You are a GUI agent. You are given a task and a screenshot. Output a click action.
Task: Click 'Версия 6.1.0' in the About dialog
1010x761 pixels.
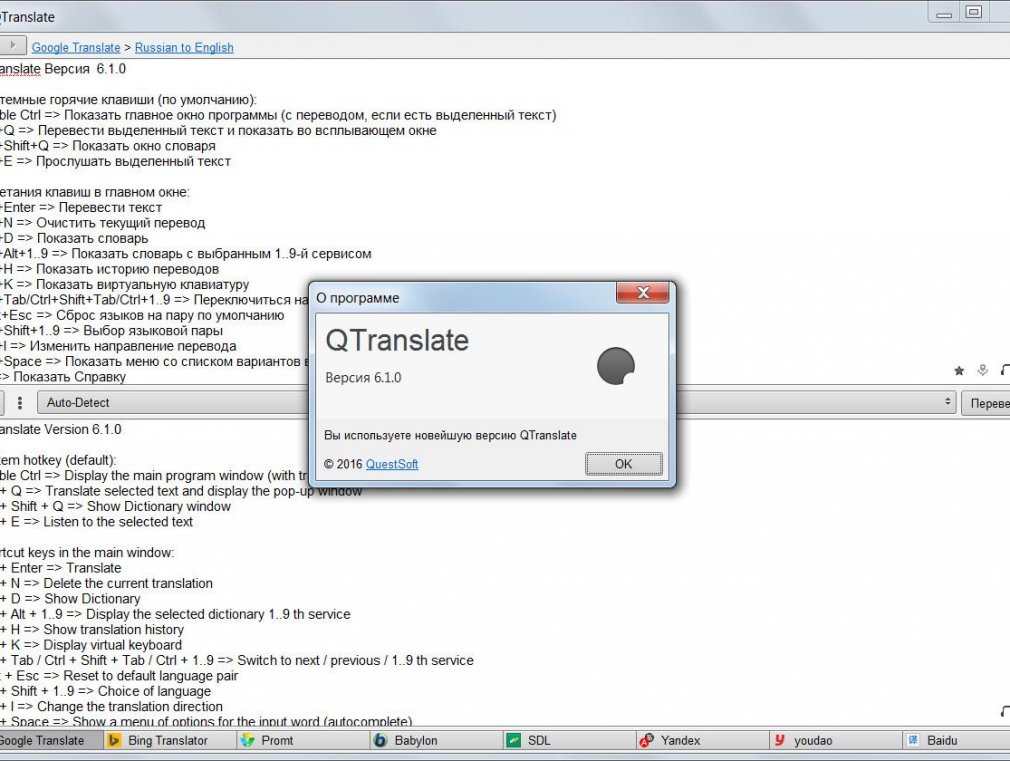pos(363,378)
